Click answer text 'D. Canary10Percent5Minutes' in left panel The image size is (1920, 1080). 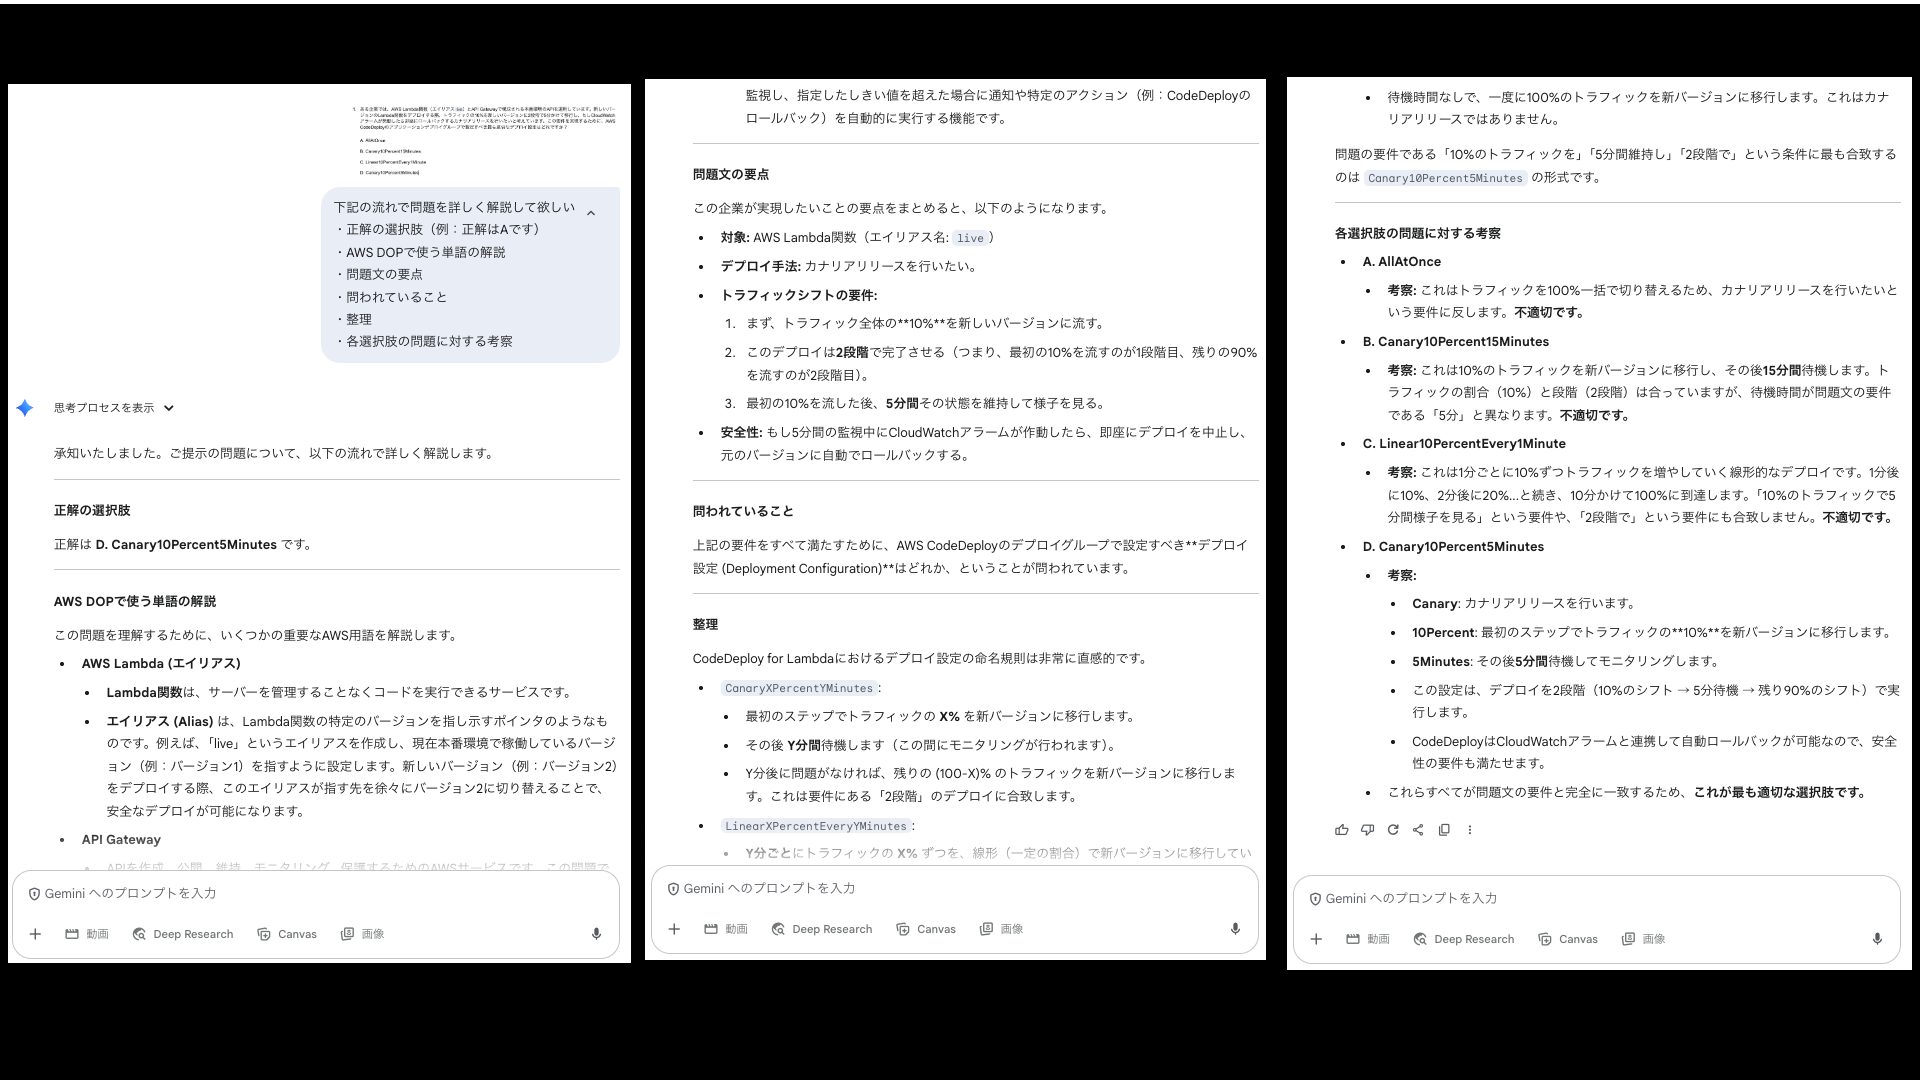click(186, 545)
